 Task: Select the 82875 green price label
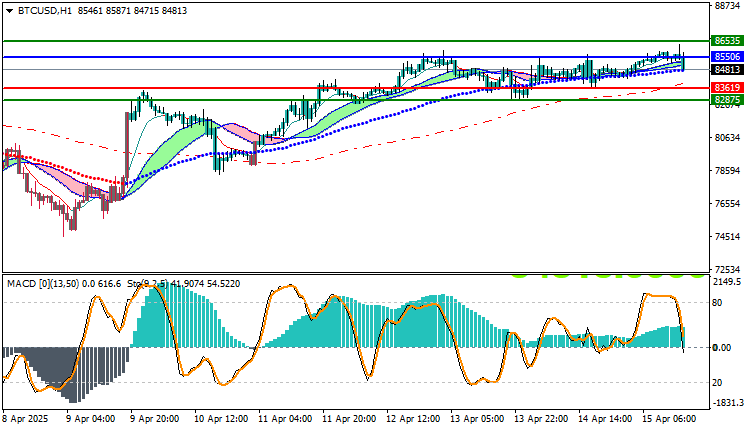coord(728,99)
